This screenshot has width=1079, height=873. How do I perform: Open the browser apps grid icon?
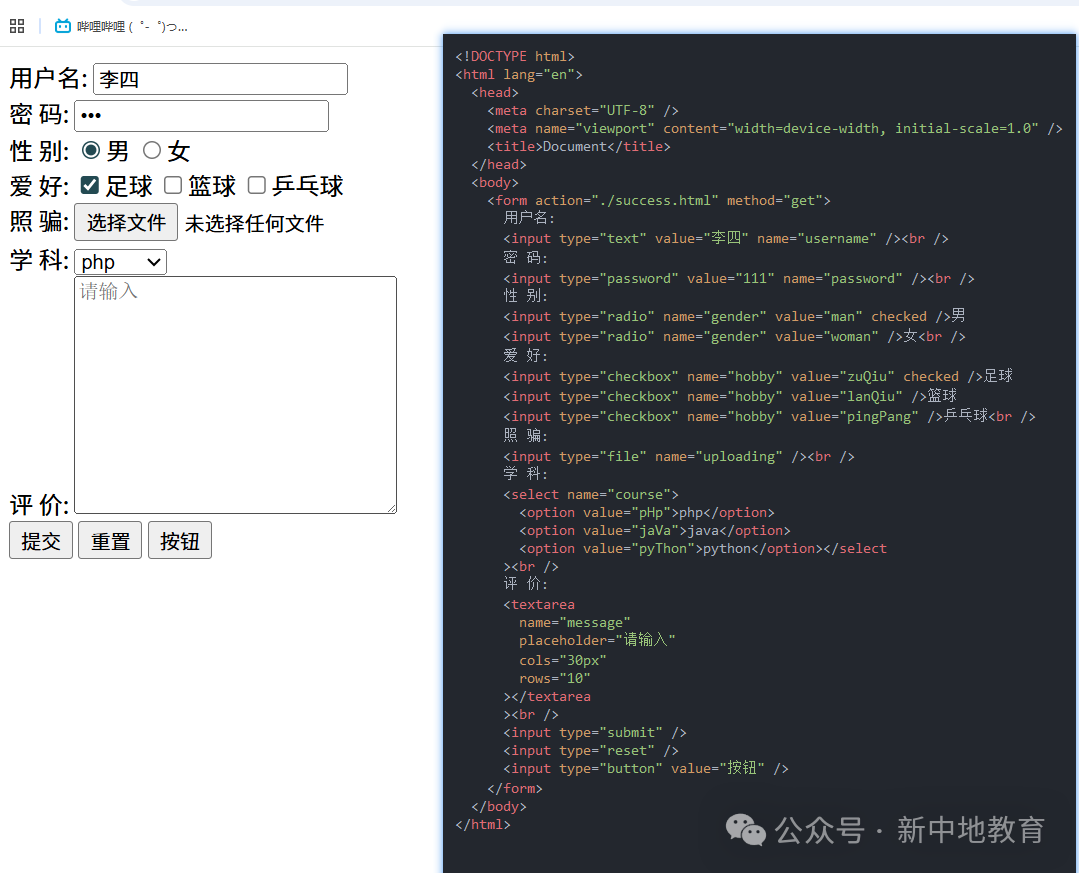[17, 26]
